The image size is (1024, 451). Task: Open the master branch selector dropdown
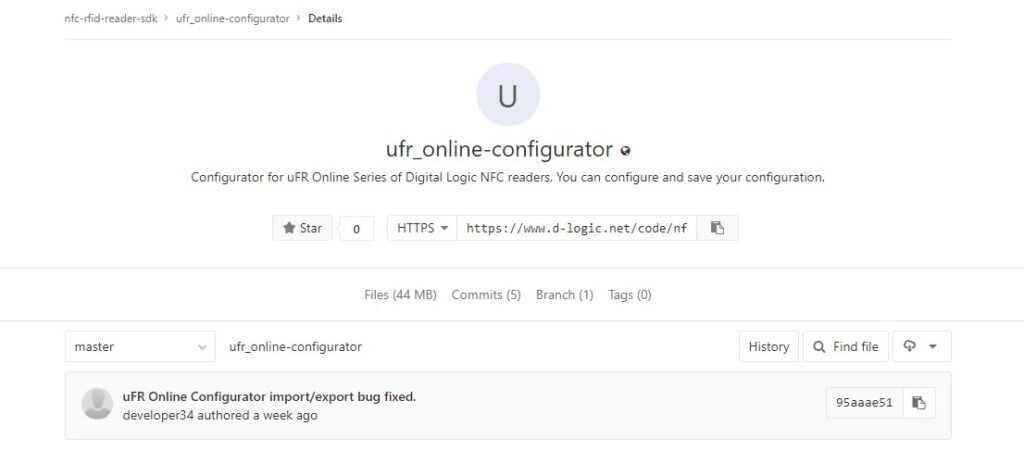(x=140, y=347)
